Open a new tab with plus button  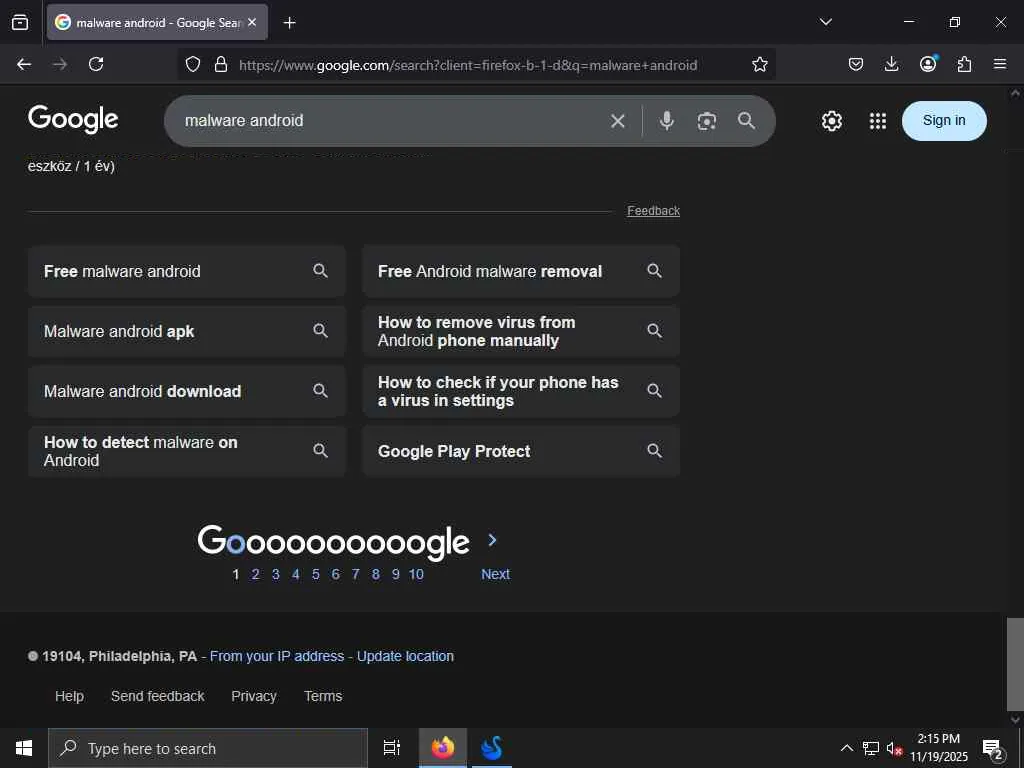point(289,23)
